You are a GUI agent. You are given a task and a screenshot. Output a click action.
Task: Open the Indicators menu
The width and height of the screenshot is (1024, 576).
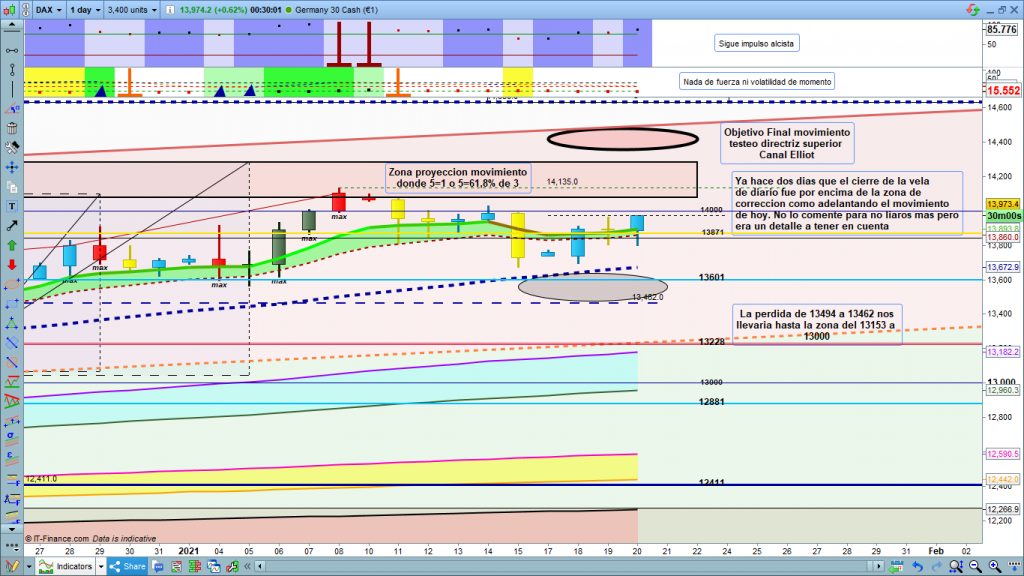(75, 567)
